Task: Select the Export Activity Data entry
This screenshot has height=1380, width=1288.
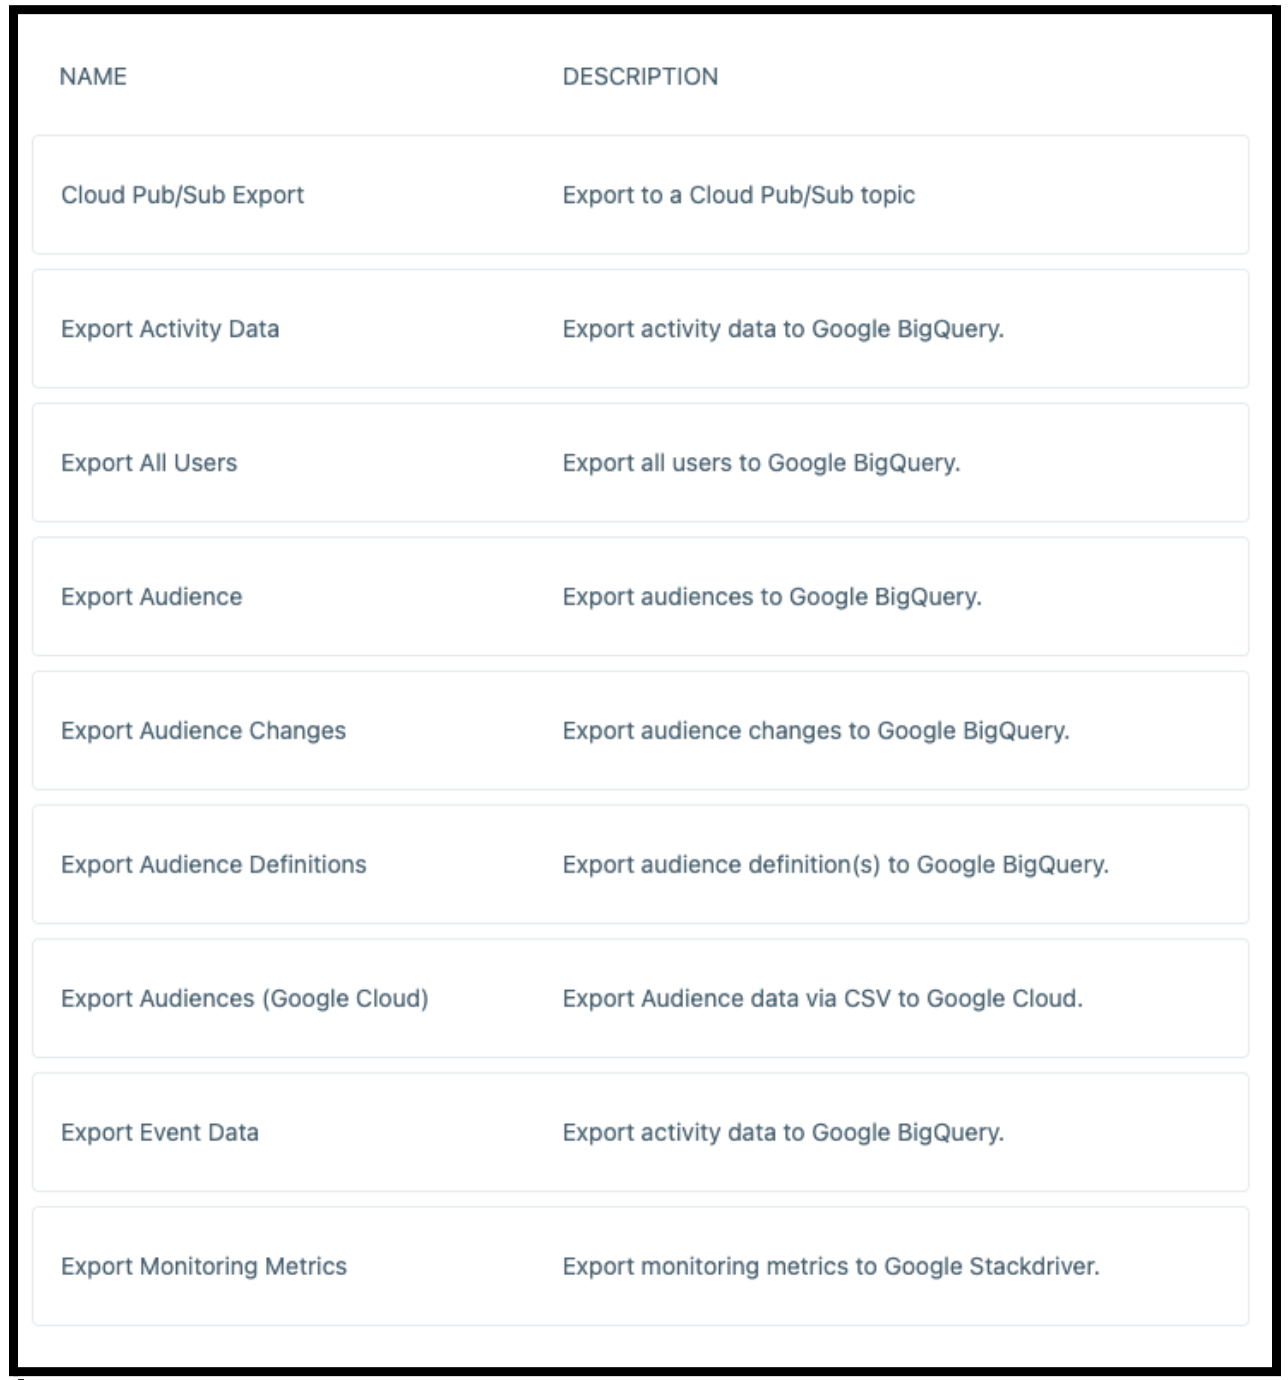Action: click(170, 329)
